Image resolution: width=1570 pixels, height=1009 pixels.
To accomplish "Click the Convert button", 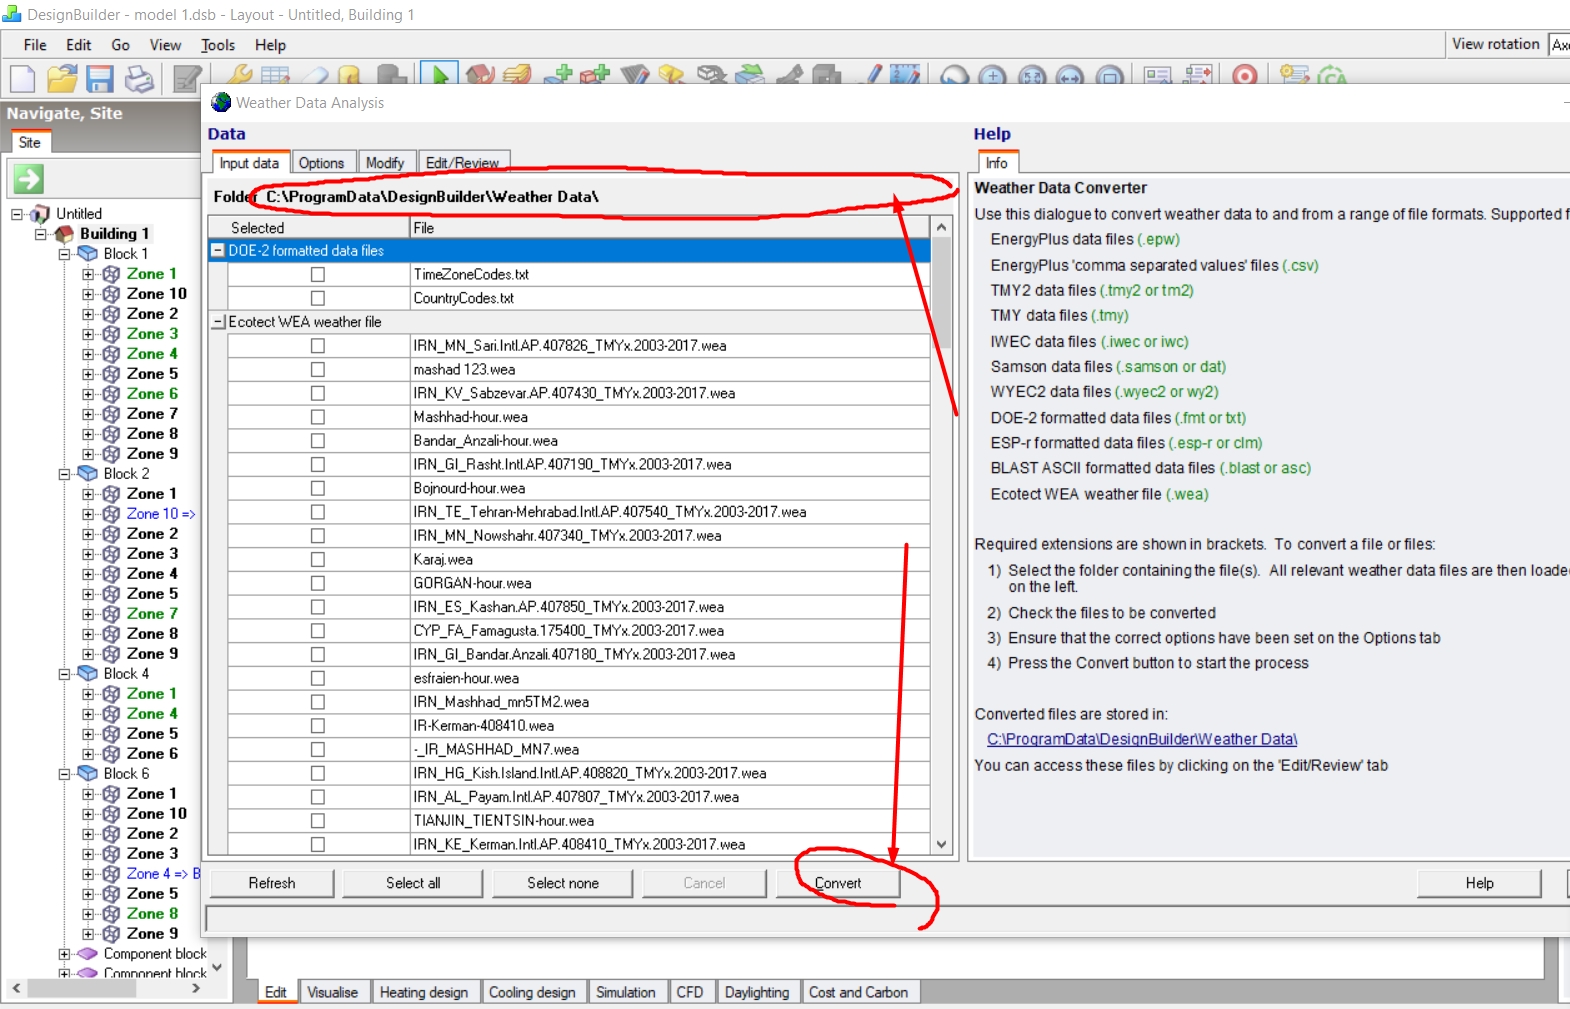I will 838,883.
